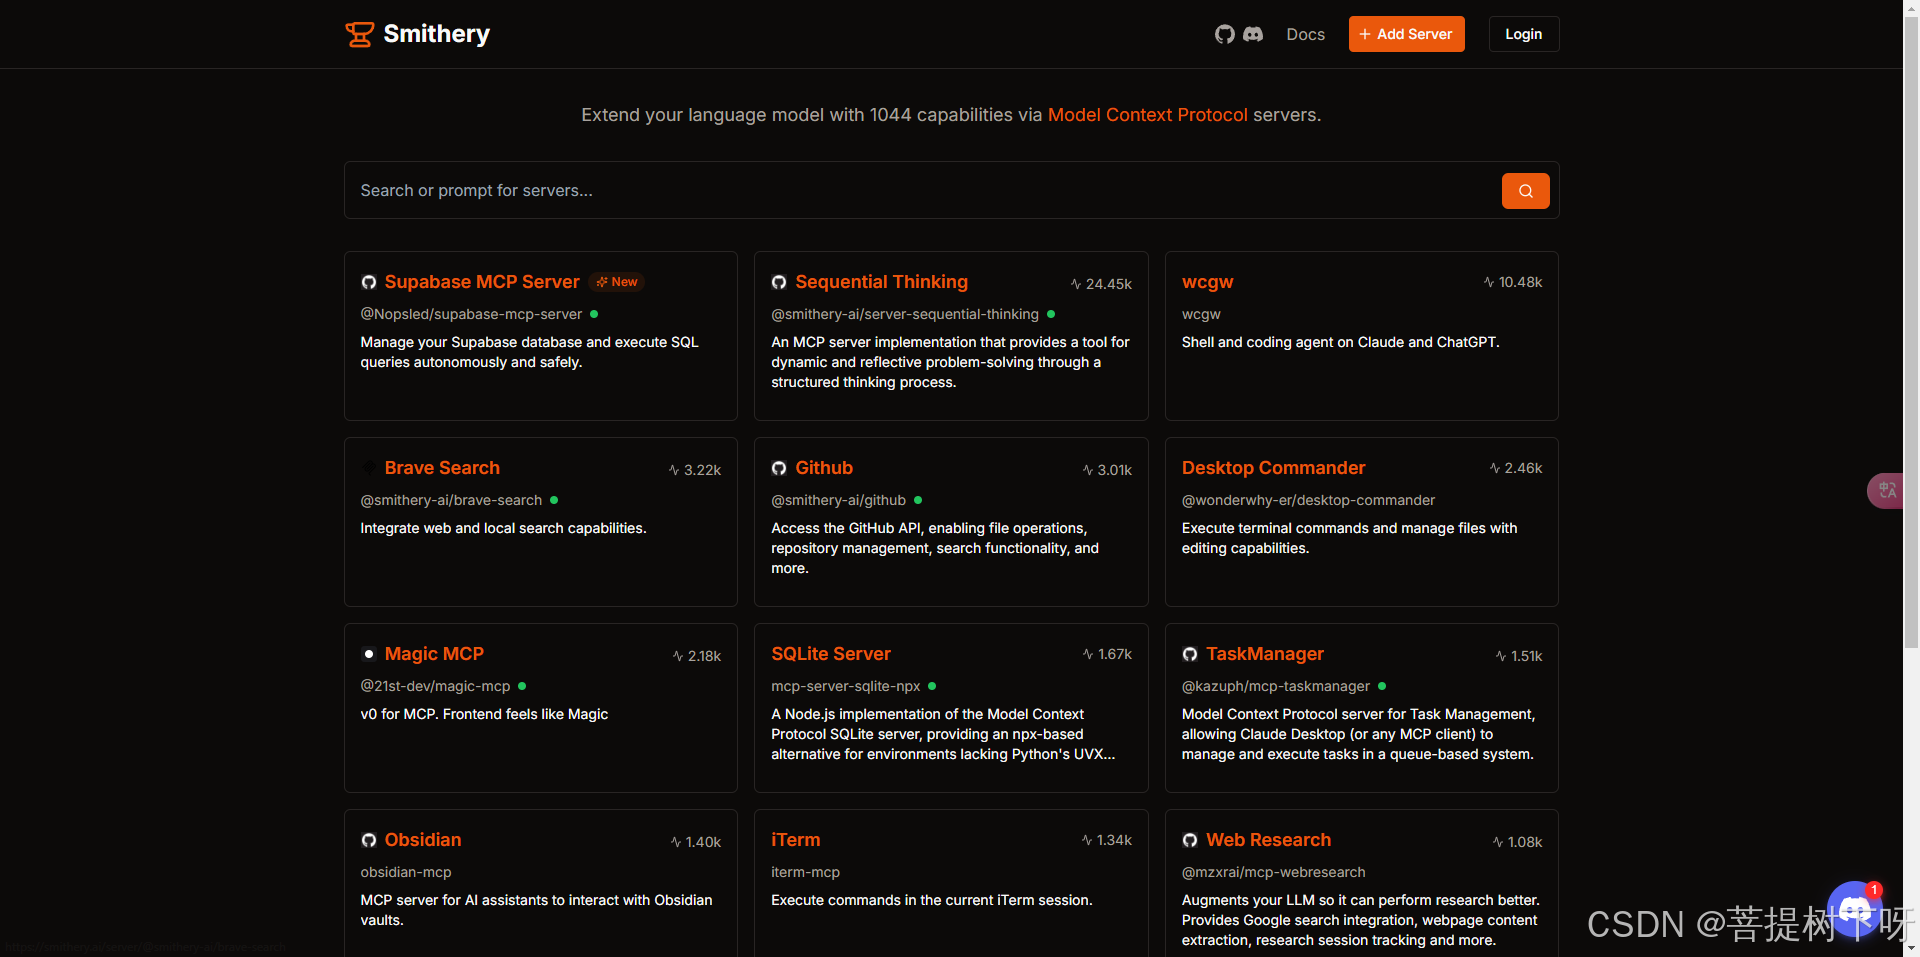This screenshot has width=1920, height=957.
Task: Click the scrollbar down arrow
Action: 1911,947
